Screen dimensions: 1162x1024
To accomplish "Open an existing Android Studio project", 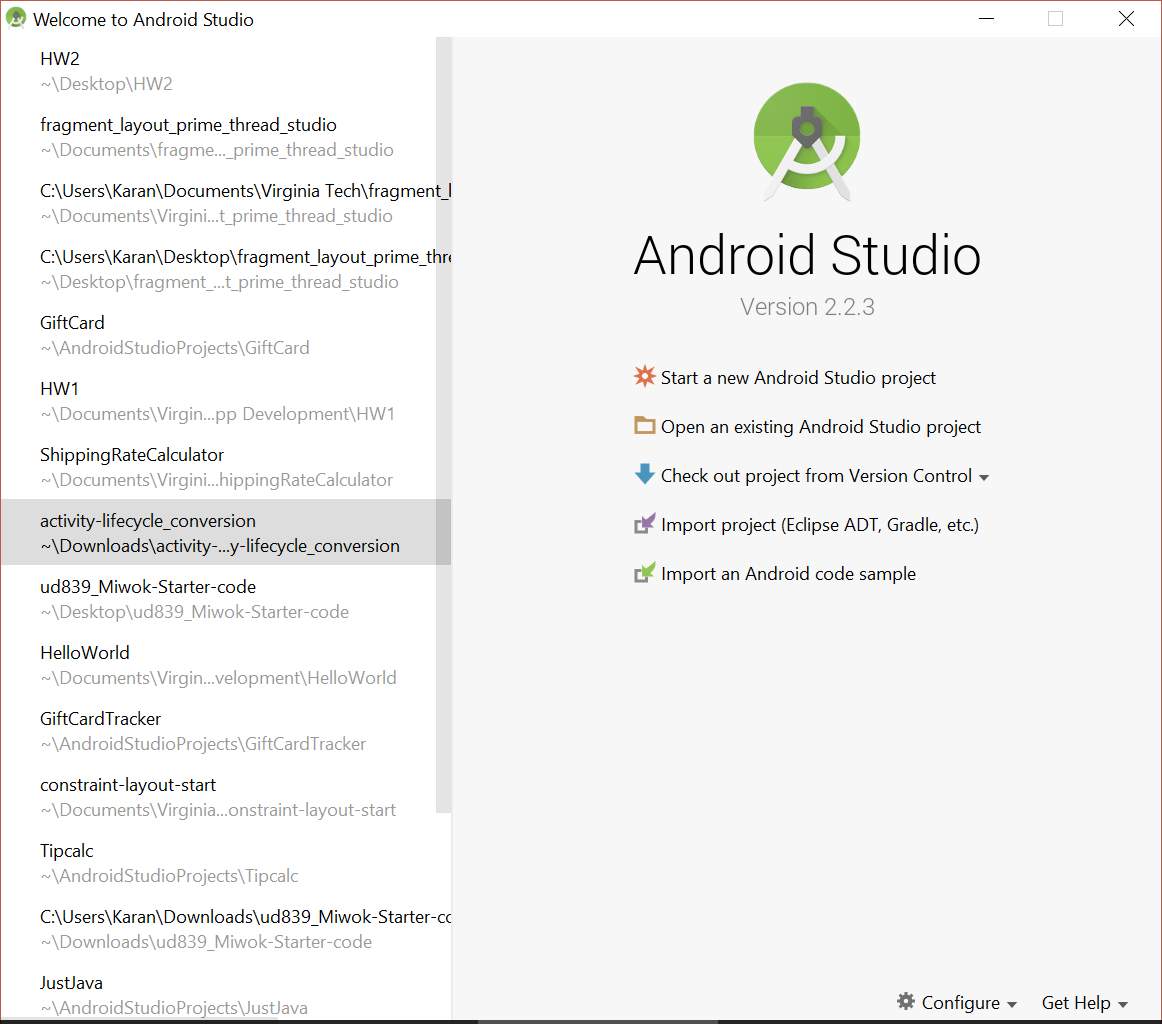I will [820, 427].
